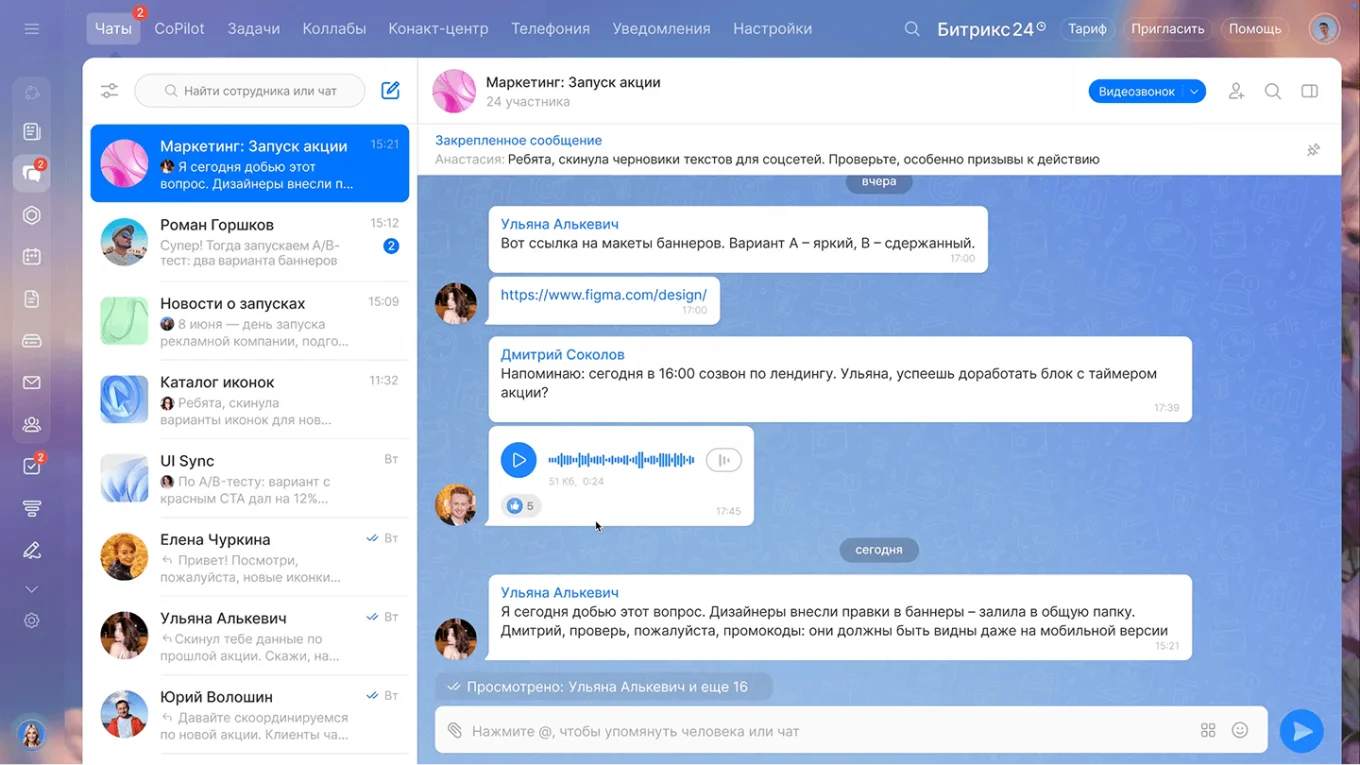Open Mail from the left sidebar
This screenshot has width=1360, height=765.
click(x=31, y=381)
